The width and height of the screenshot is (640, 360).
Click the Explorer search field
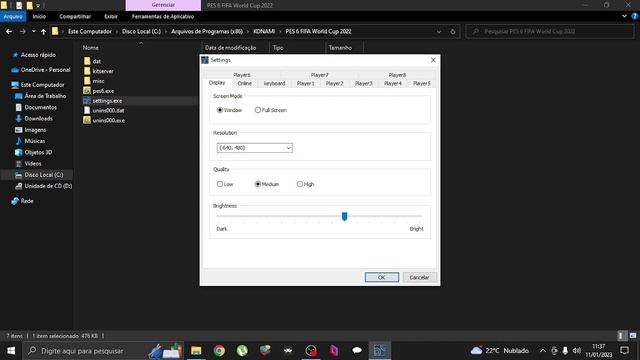point(549,31)
